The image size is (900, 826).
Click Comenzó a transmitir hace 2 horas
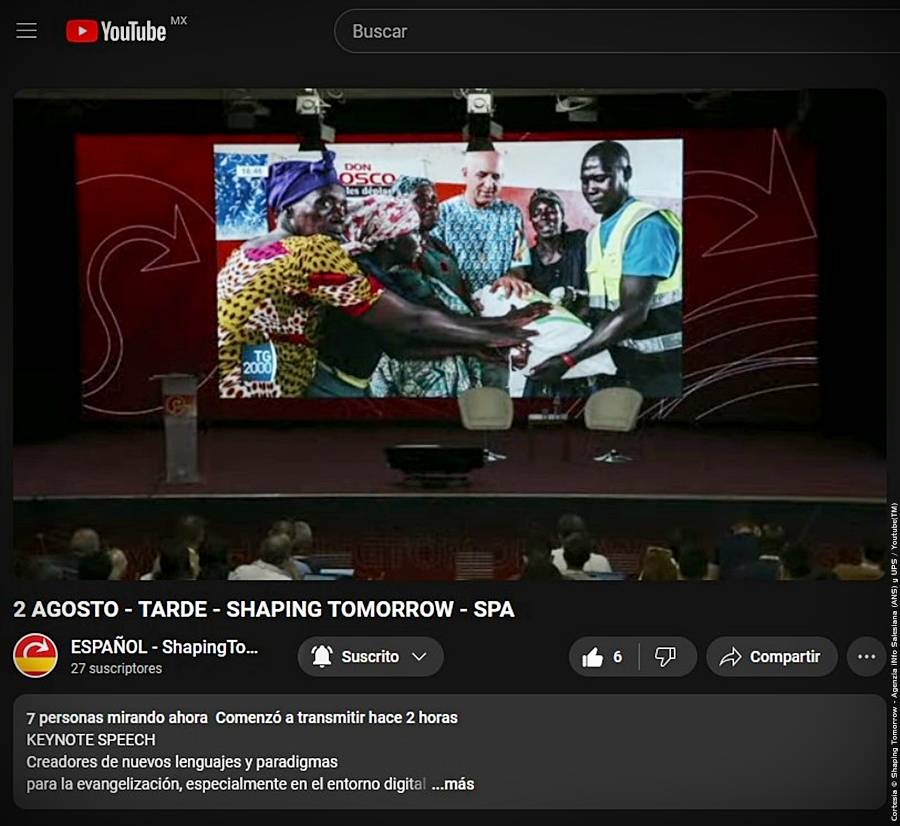[337, 718]
